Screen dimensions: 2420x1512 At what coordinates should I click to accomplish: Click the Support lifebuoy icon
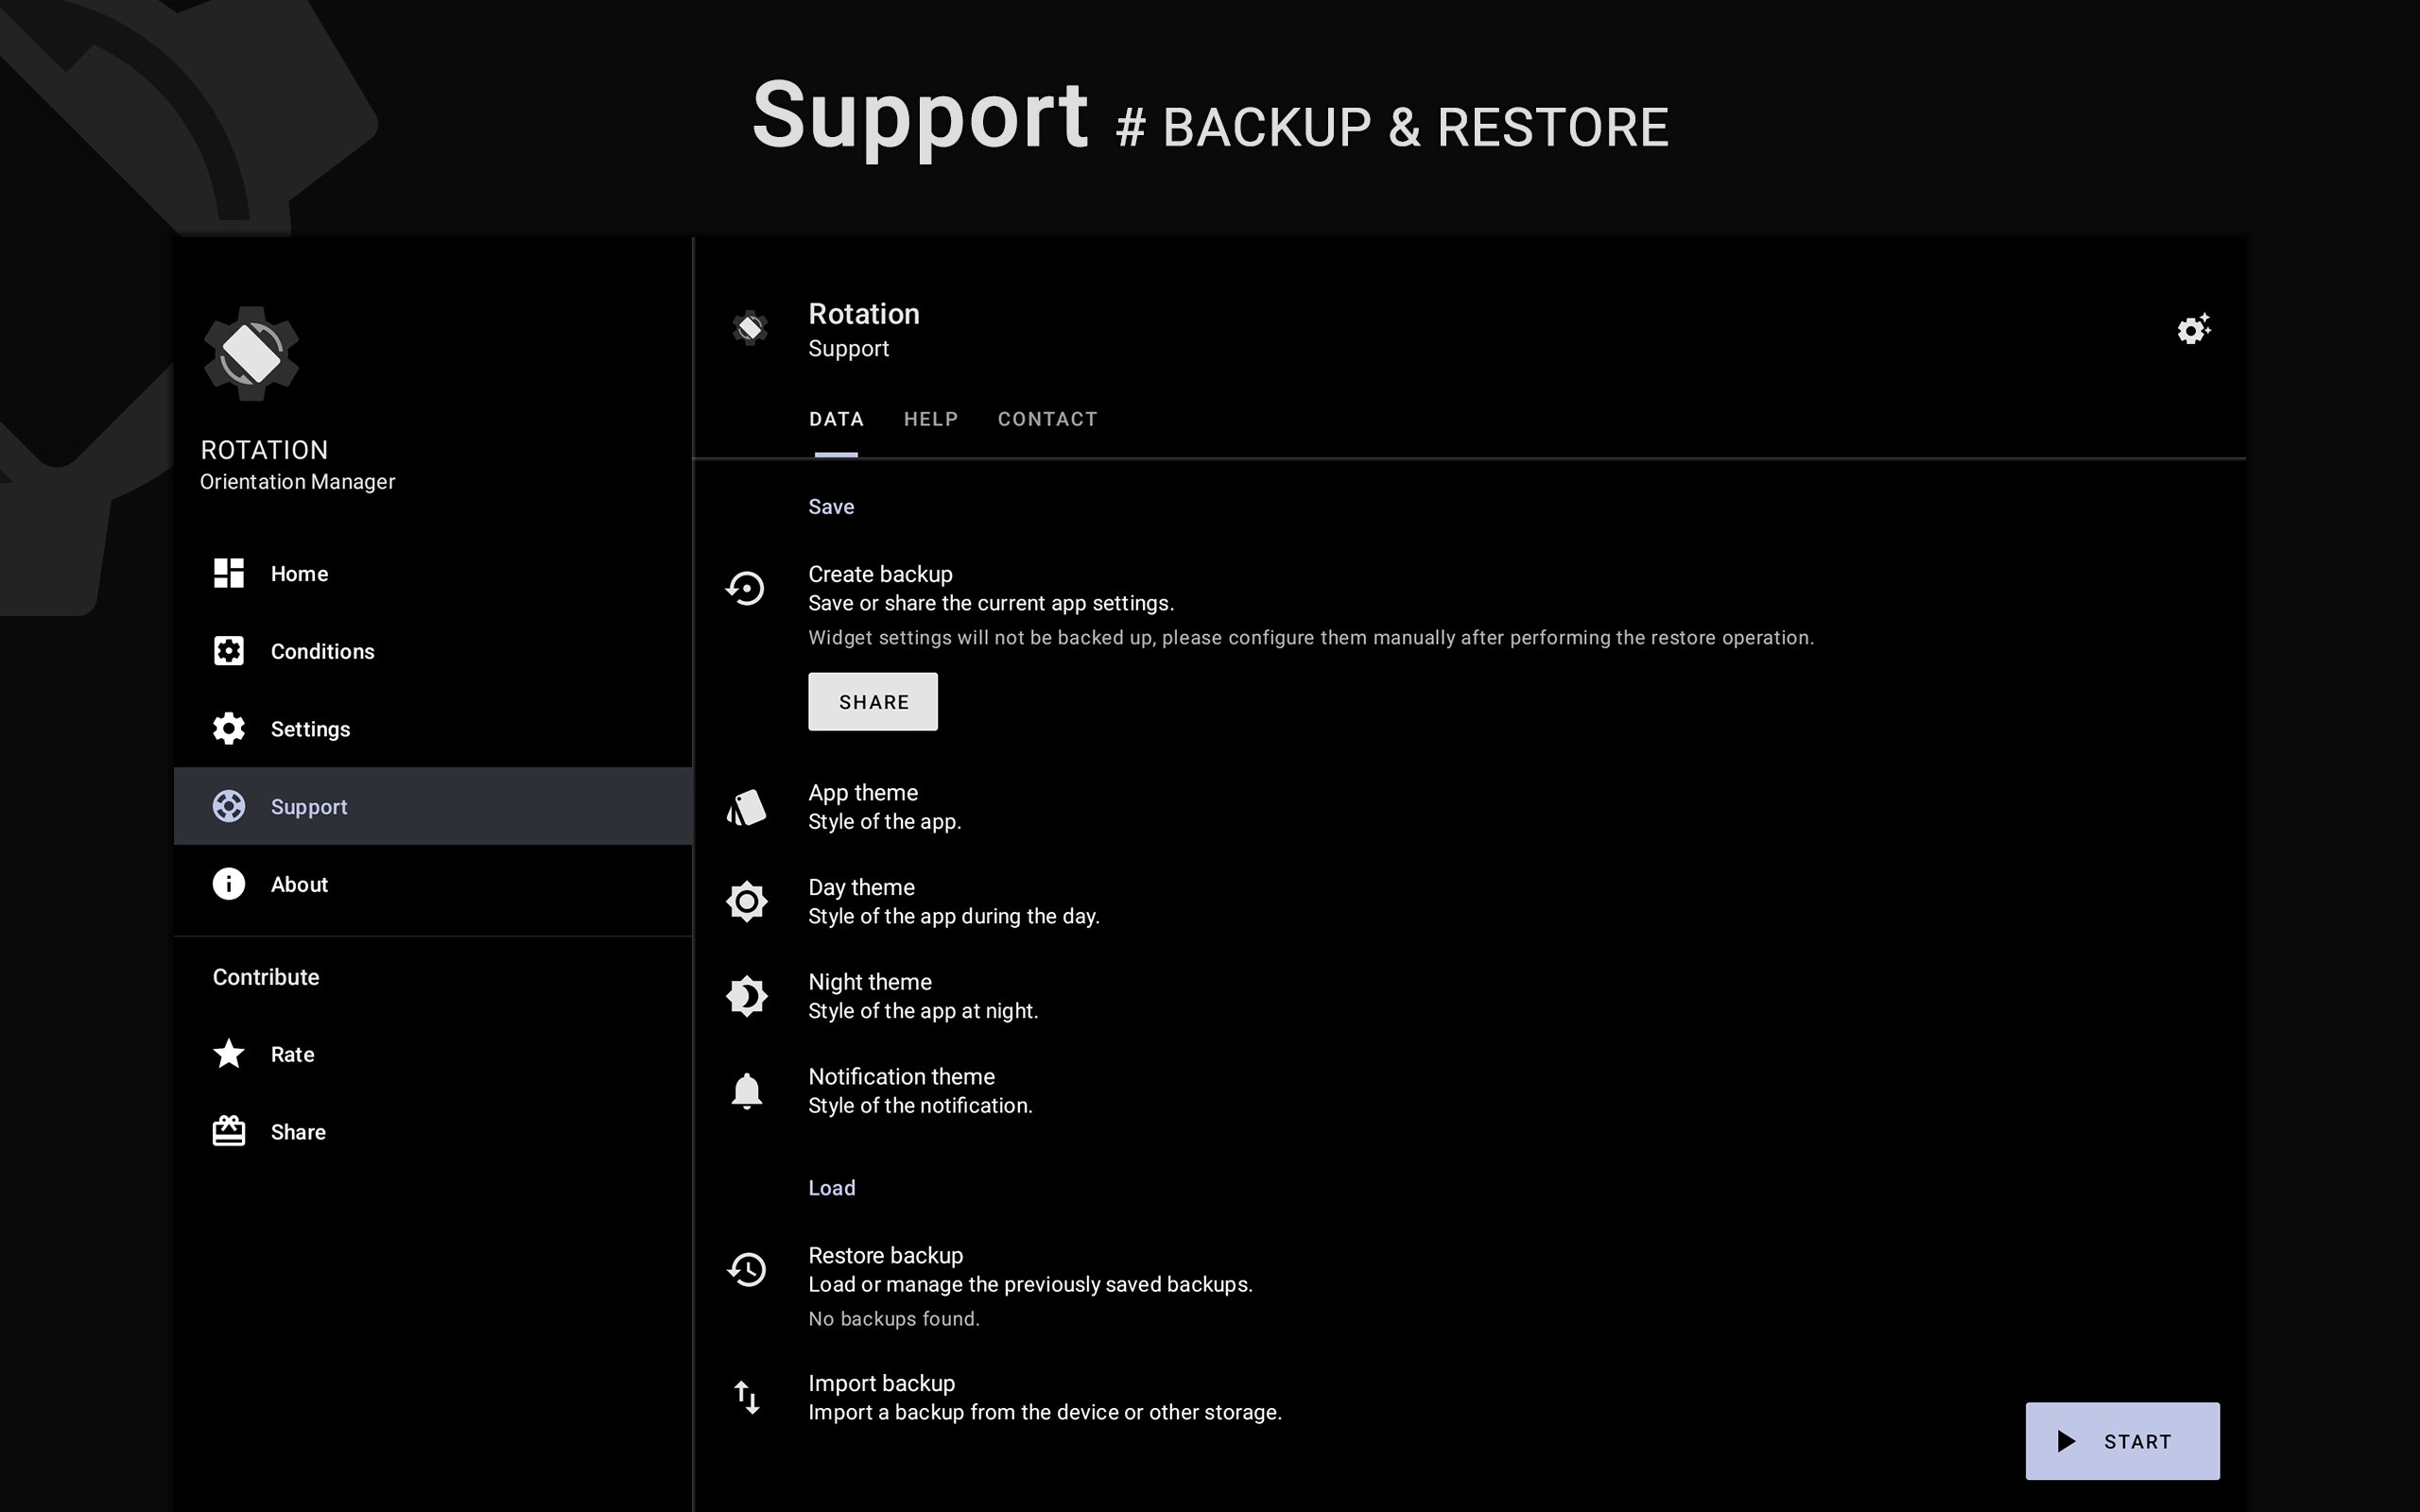click(229, 806)
